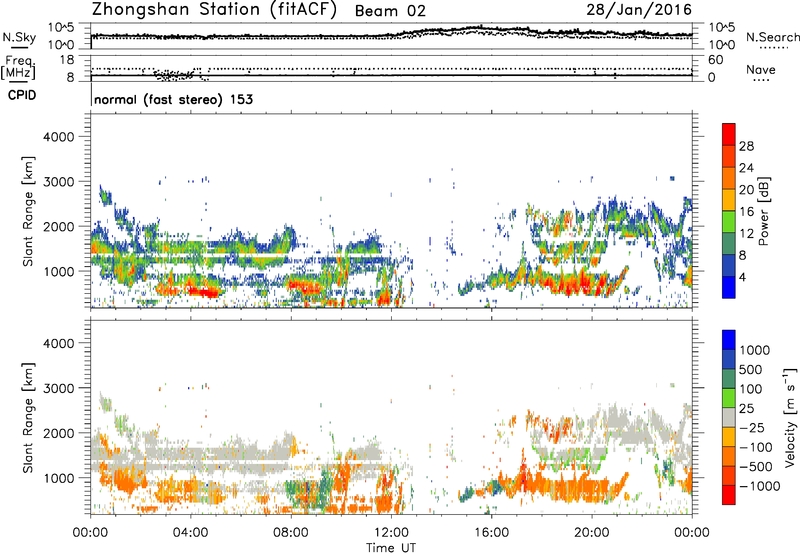The image size is (800, 554).
Task: Click the 'Power [dB]' color bar title
Action: [763, 211]
